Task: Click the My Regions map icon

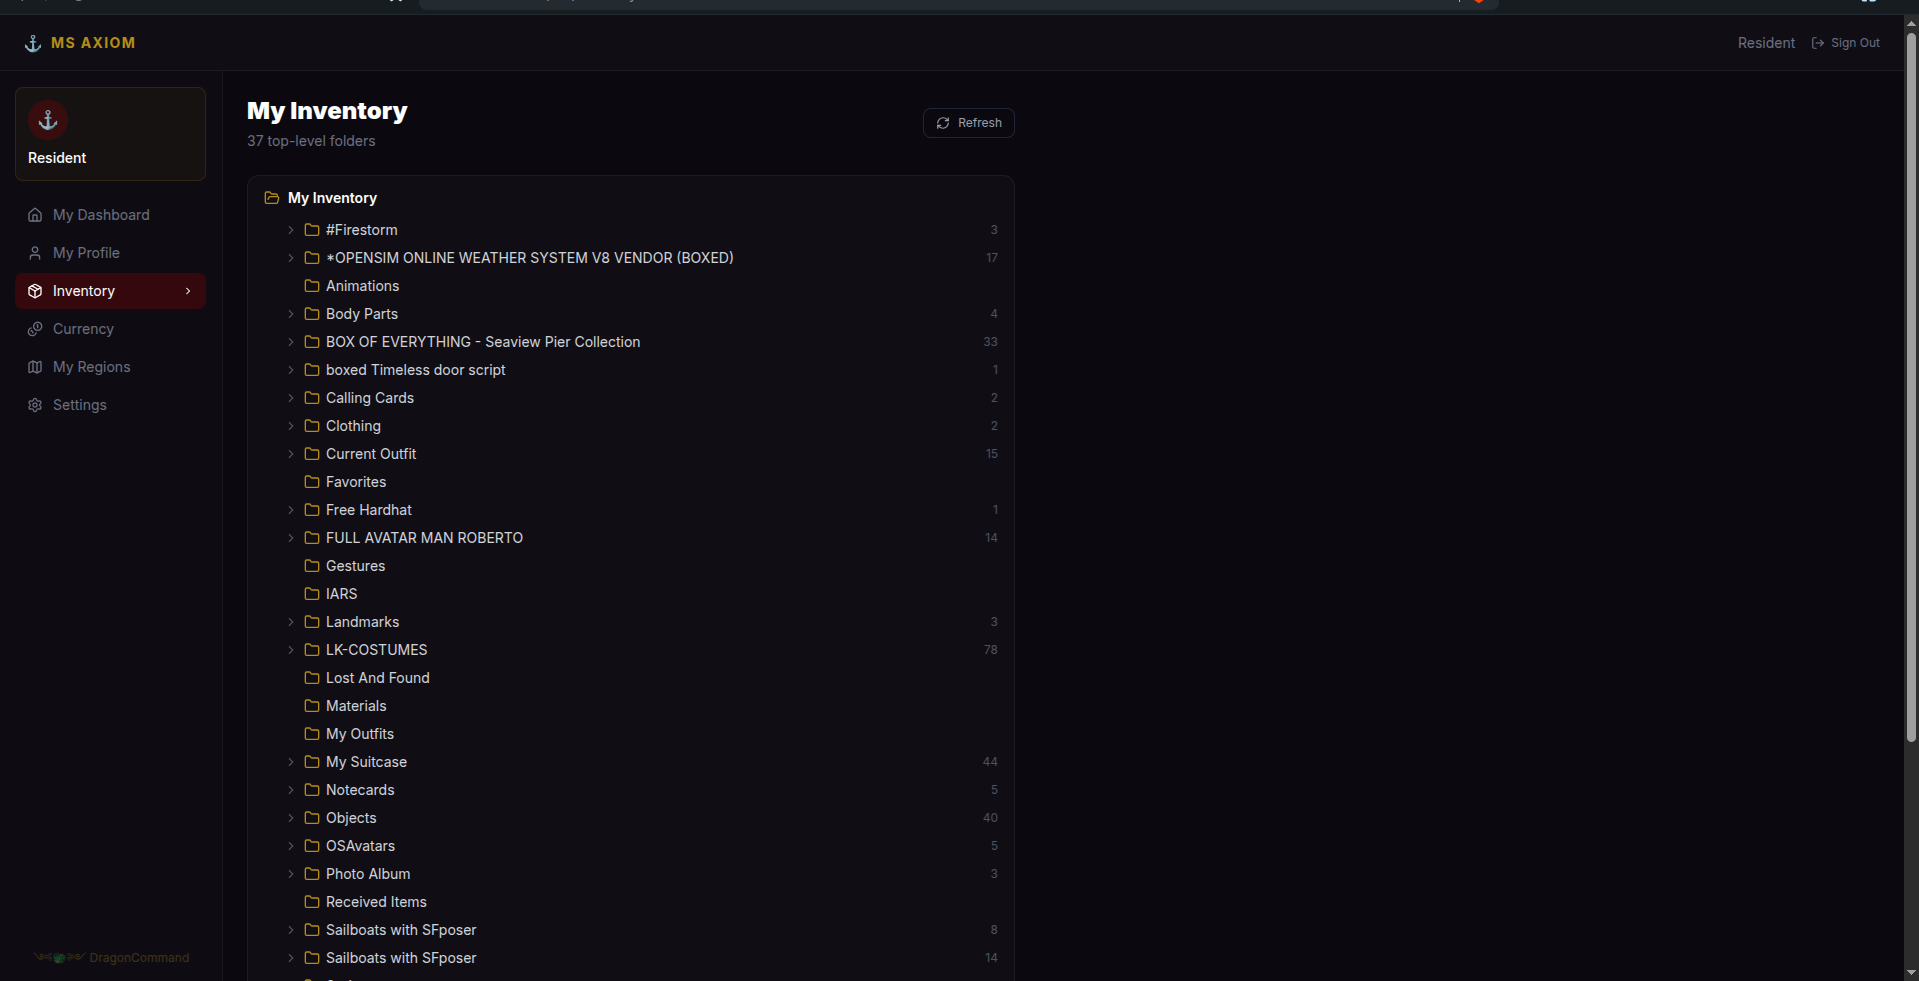Action: 35,367
